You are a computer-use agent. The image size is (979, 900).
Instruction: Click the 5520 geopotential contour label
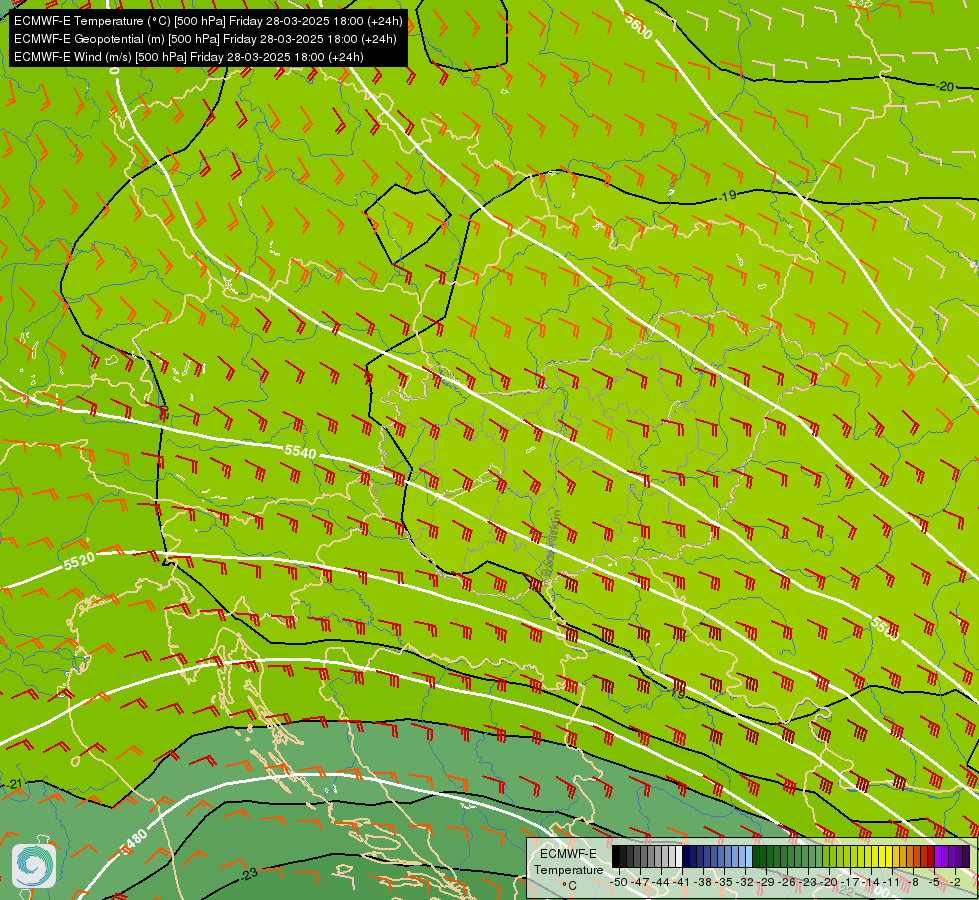(x=79, y=561)
